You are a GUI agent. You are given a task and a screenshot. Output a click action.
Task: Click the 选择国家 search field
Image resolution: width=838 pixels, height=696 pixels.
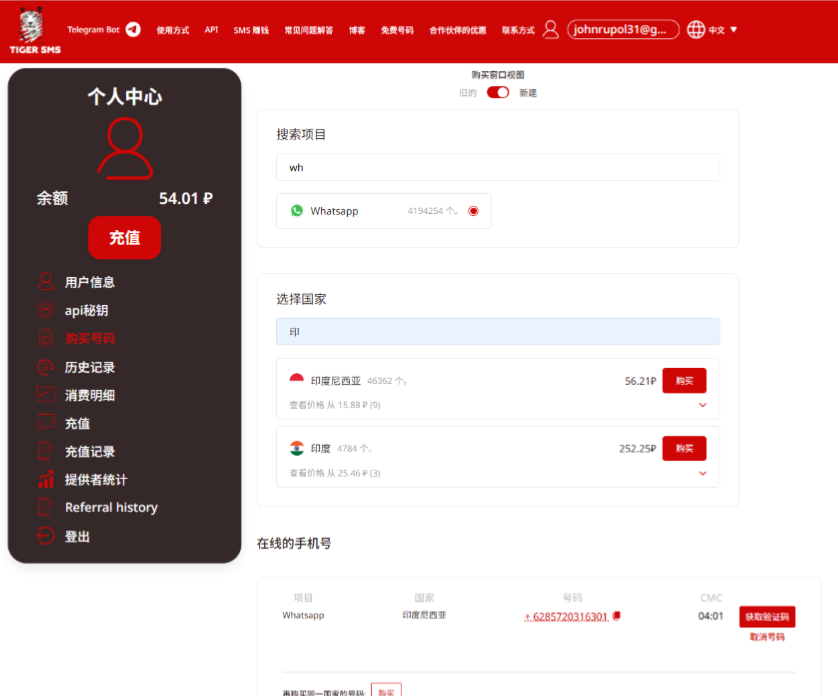point(498,331)
